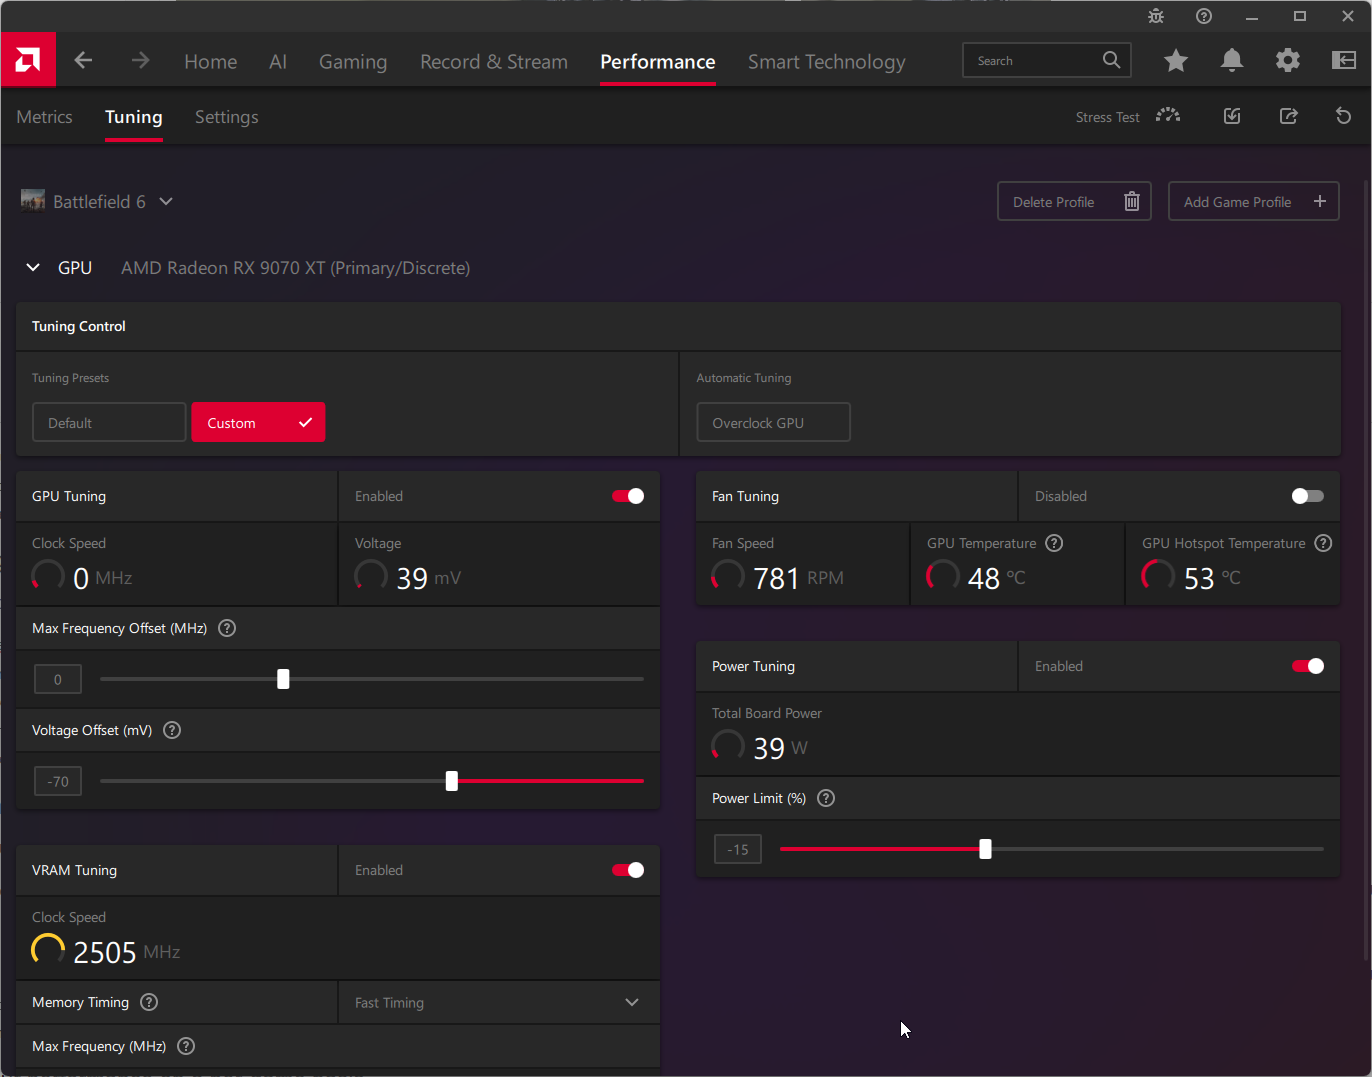The height and width of the screenshot is (1077, 1372).
Task: Go forward with the right arrow
Action: point(140,61)
